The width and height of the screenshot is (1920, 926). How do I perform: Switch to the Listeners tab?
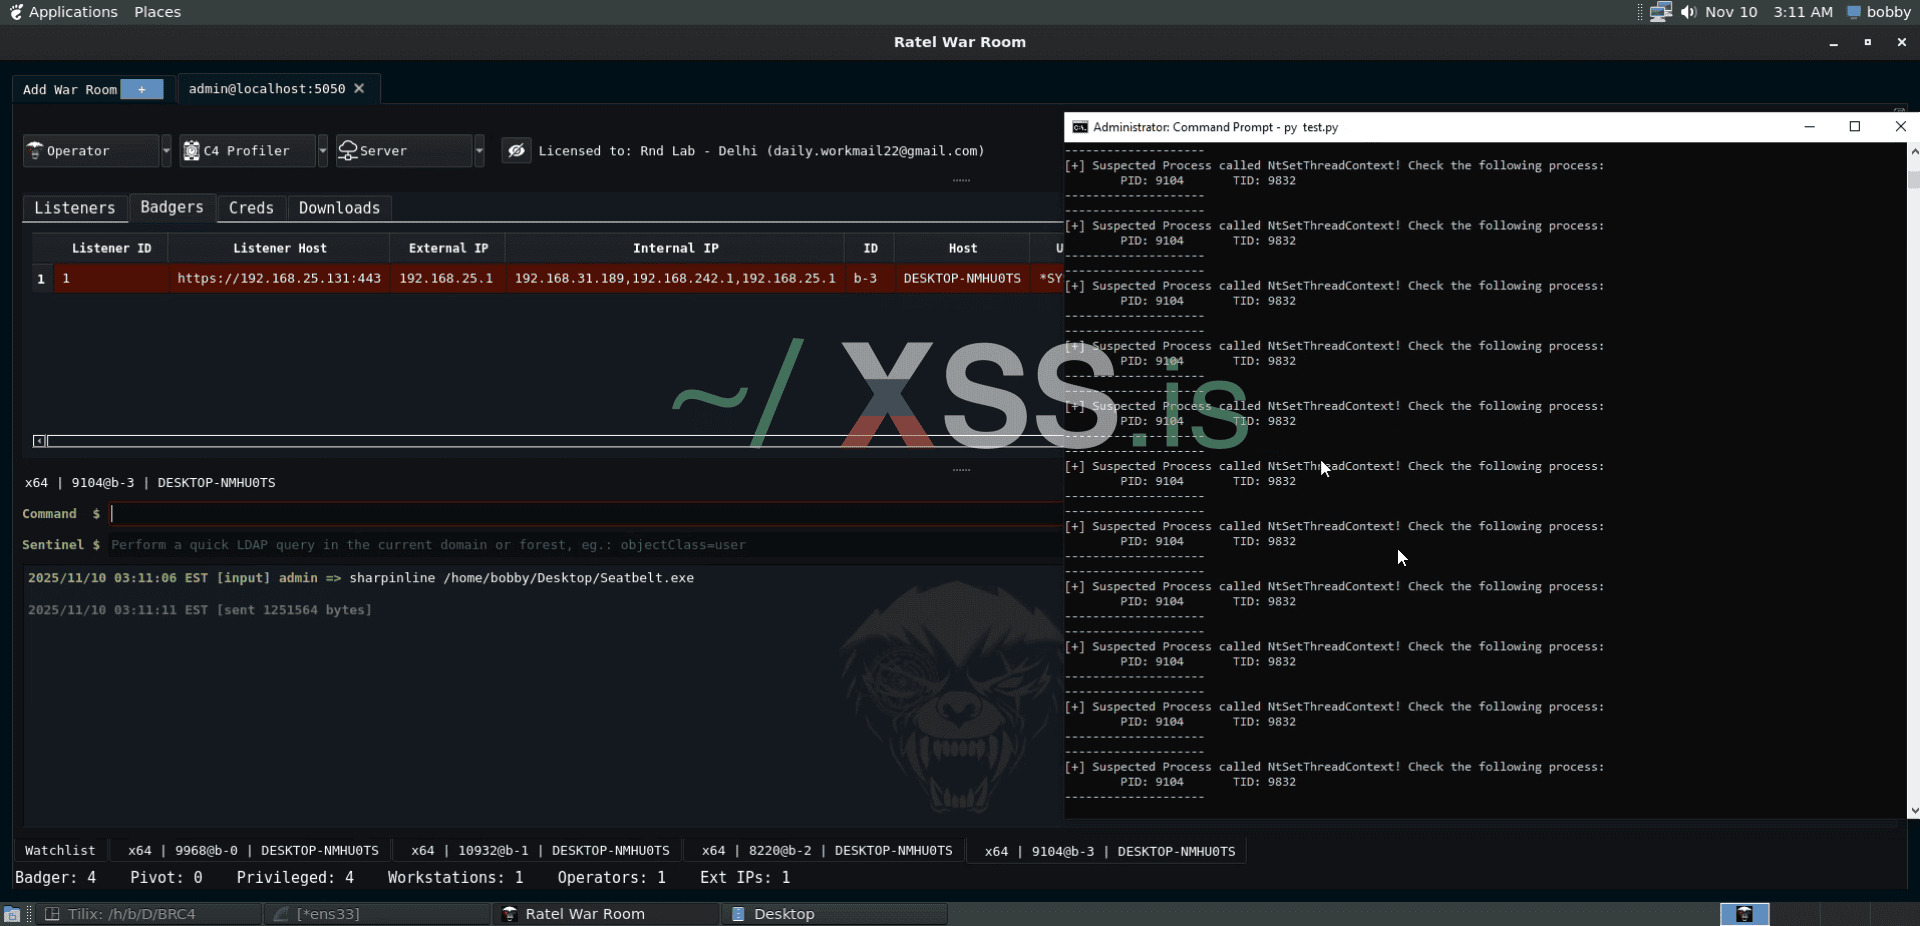[x=75, y=208]
